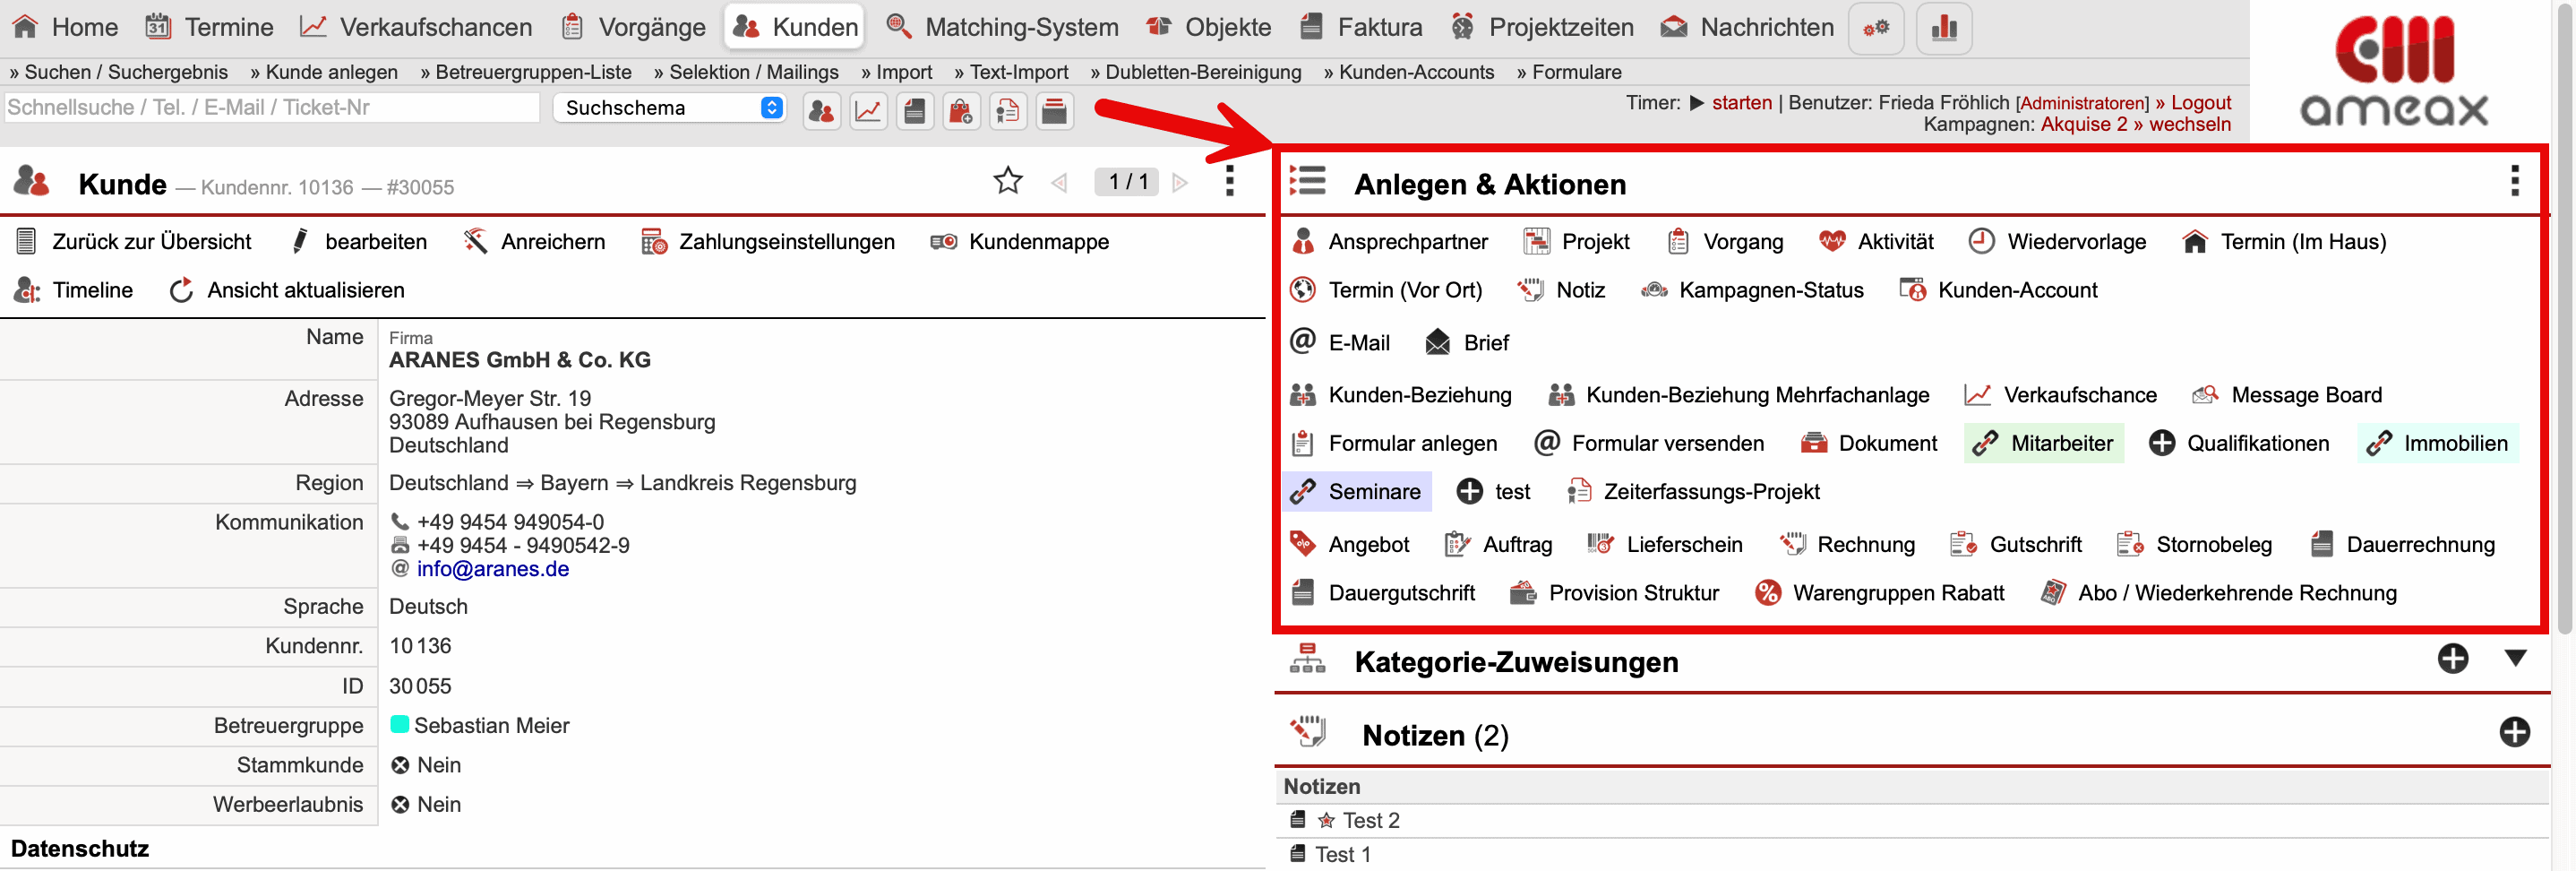Start the timer play control
This screenshot has width=2576, height=871.
[x=1697, y=103]
